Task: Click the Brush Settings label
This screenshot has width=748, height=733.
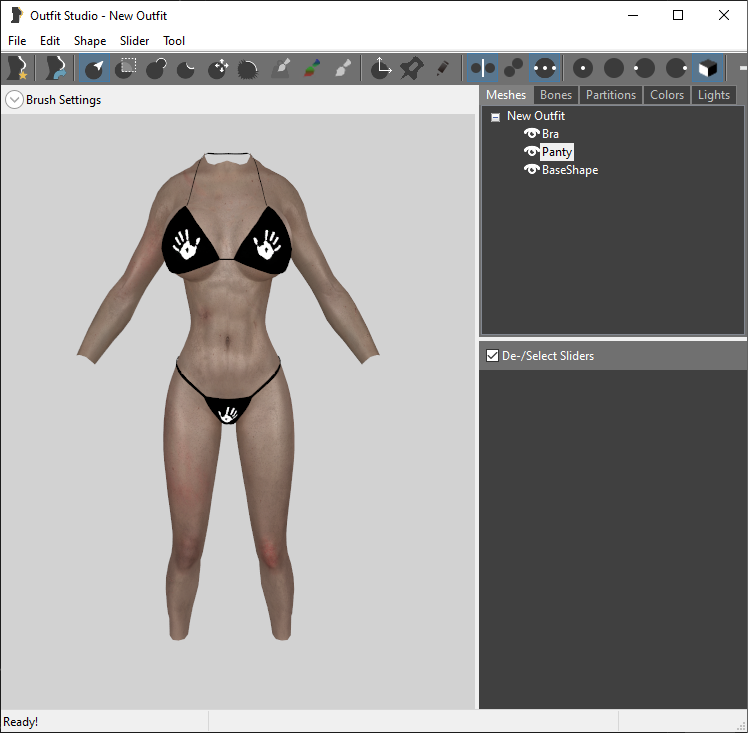Action: pos(63,100)
